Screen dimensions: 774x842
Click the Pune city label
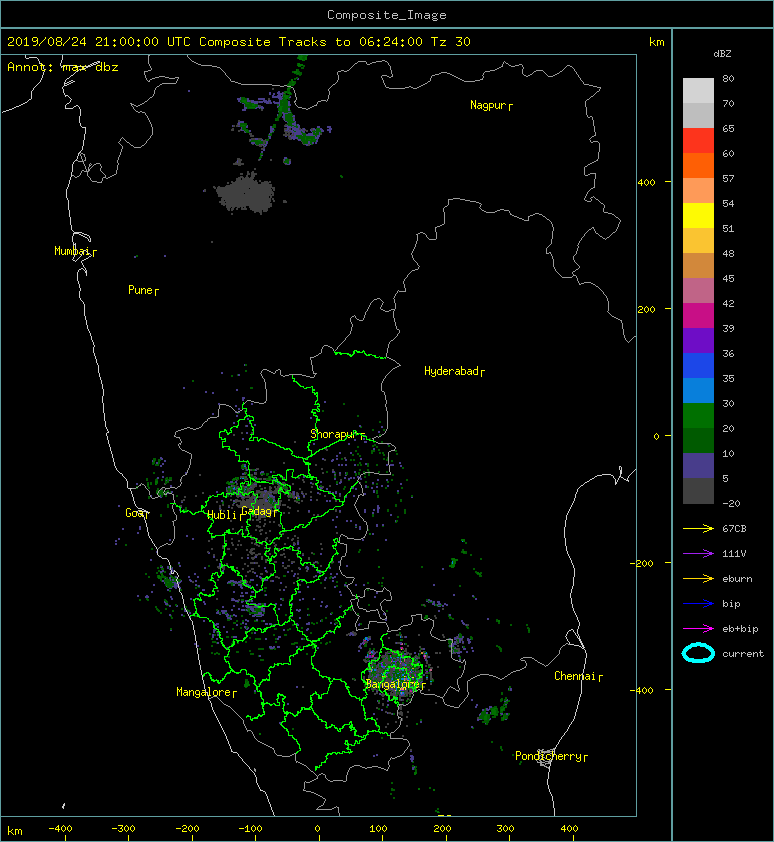coord(140,290)
